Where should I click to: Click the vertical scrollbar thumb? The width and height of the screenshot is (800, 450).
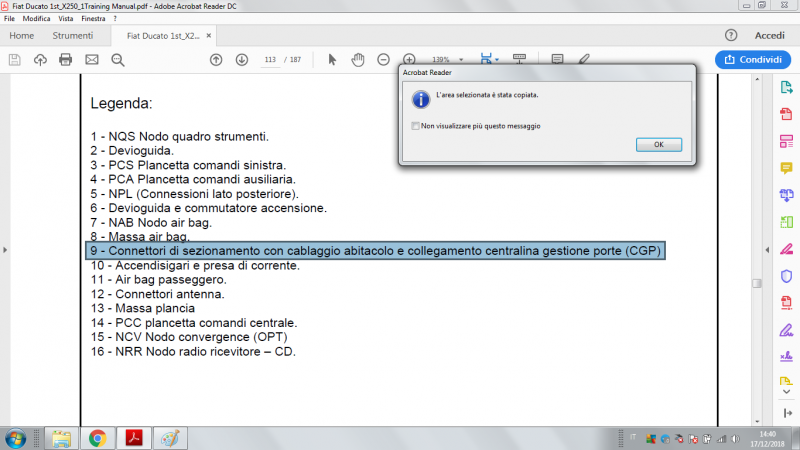tap(757, 283)
